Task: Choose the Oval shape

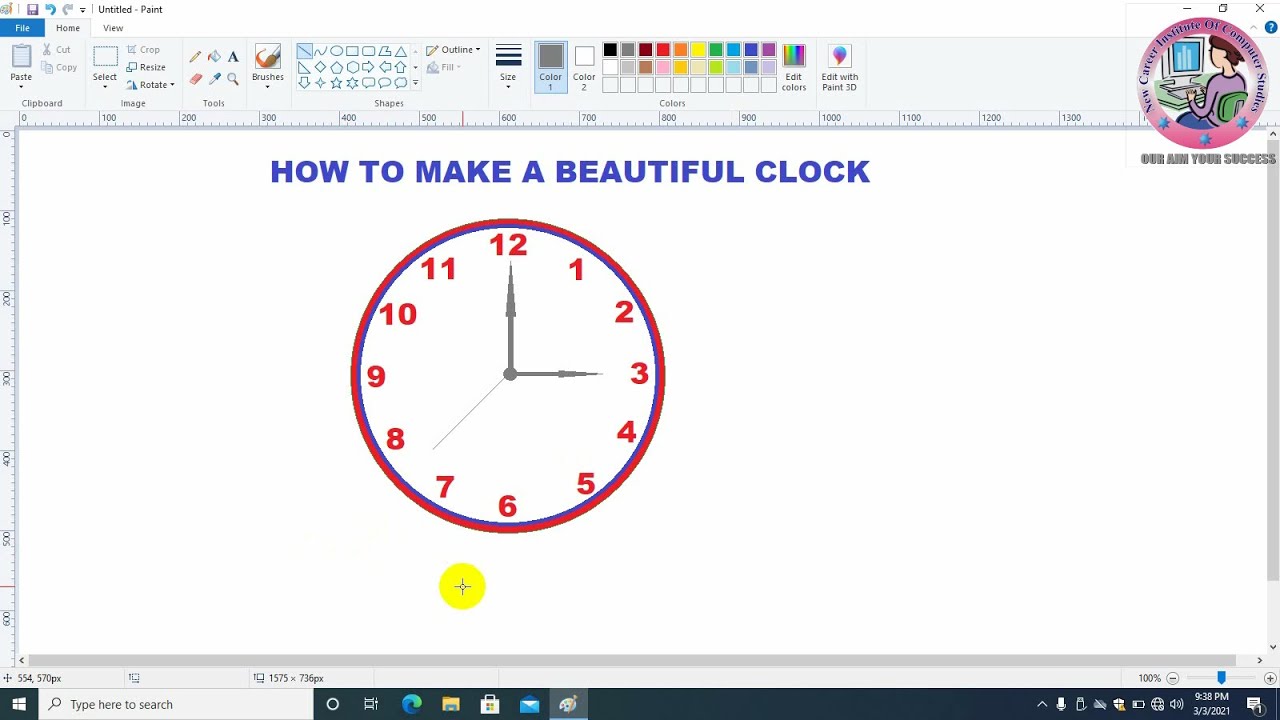Action: [x=336, y=51]
